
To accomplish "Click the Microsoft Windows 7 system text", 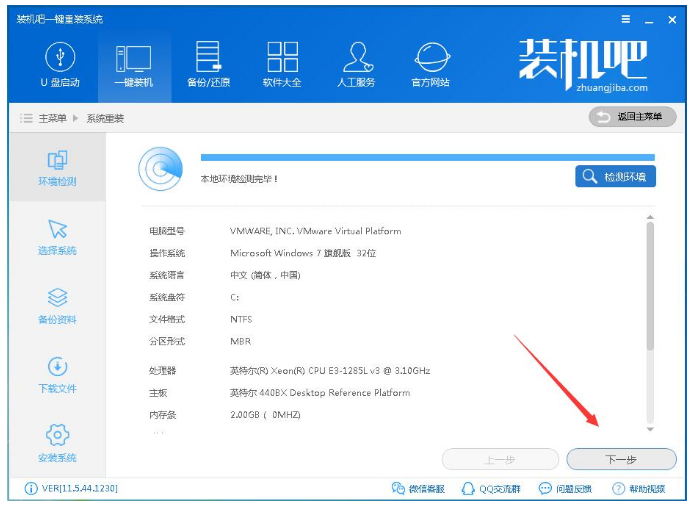I will click(303, 253).
